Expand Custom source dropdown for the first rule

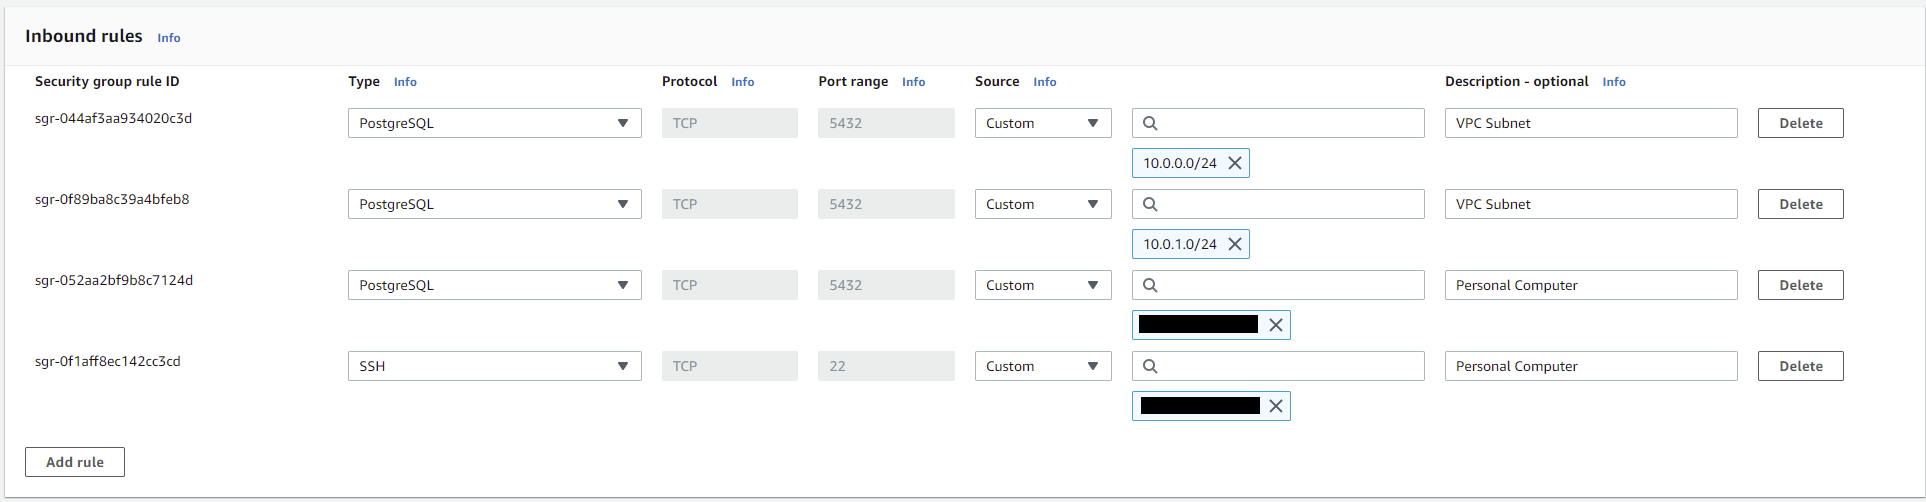pos(1042,123)
